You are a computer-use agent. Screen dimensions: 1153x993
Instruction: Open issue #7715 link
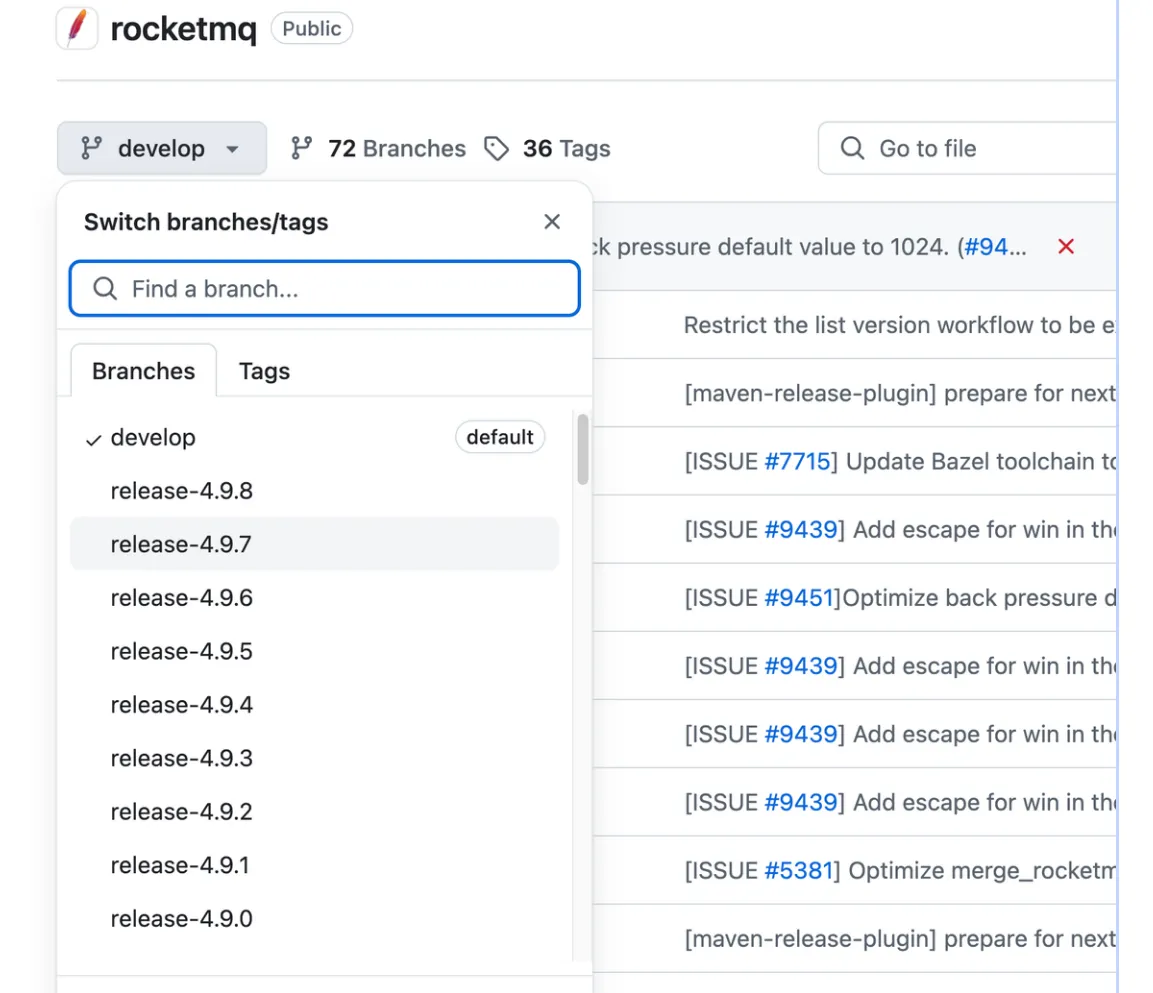[x=797, y=461]
